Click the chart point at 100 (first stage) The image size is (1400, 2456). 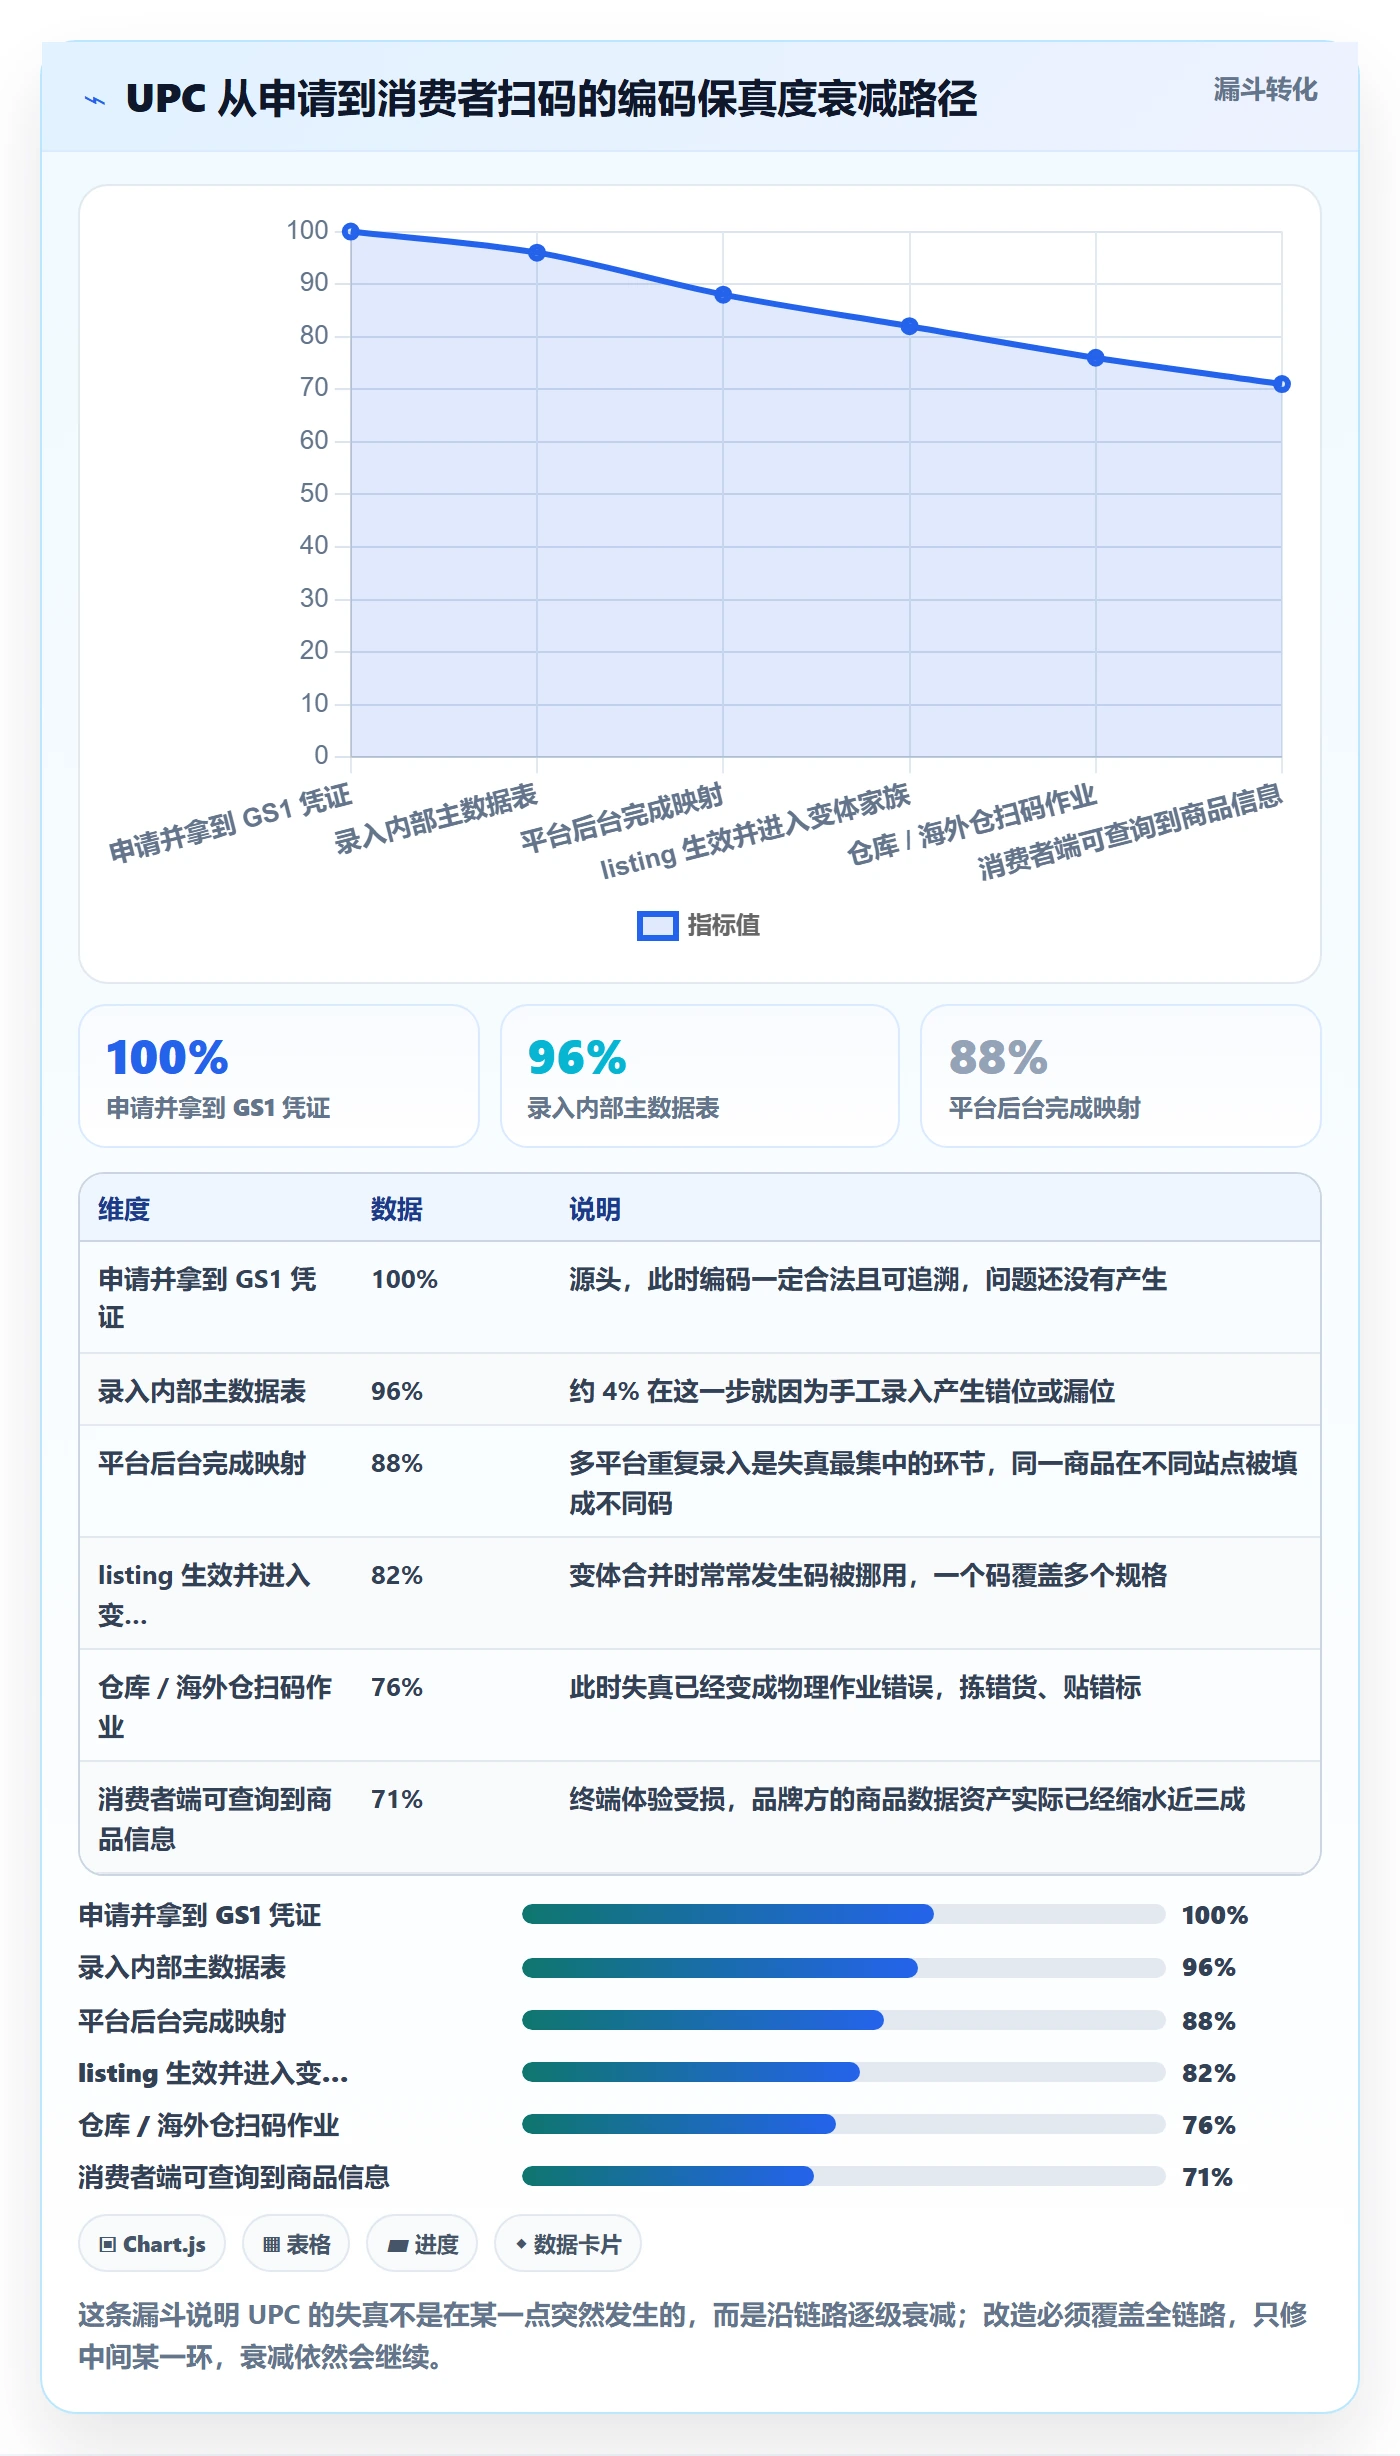(x=351, y=232)
